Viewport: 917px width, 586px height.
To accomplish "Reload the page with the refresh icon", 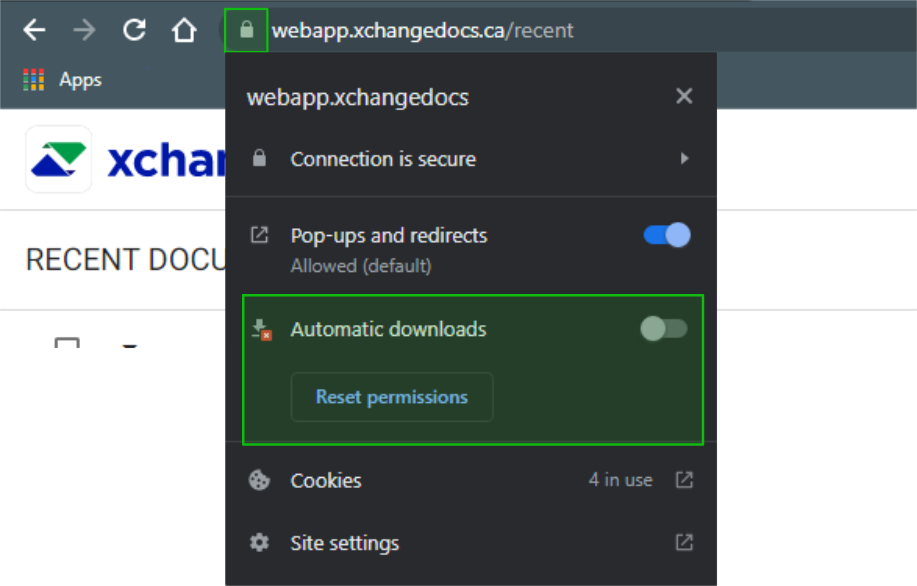I will pos(135,30).
